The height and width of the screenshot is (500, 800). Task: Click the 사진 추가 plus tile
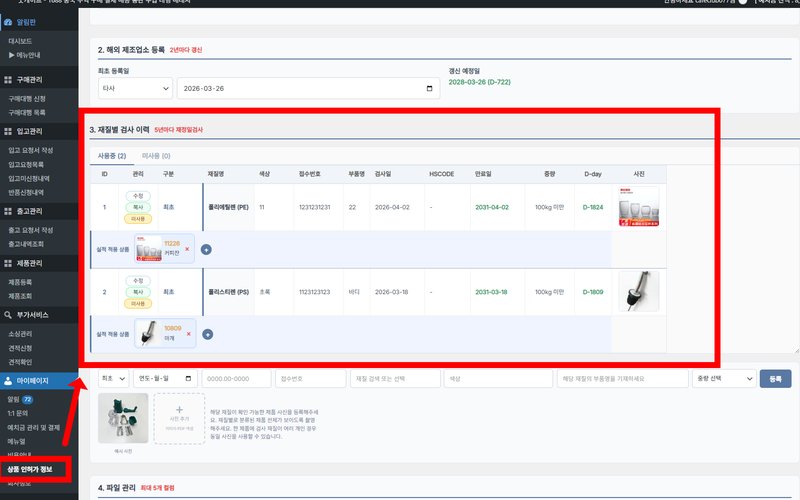pos(178,417)
